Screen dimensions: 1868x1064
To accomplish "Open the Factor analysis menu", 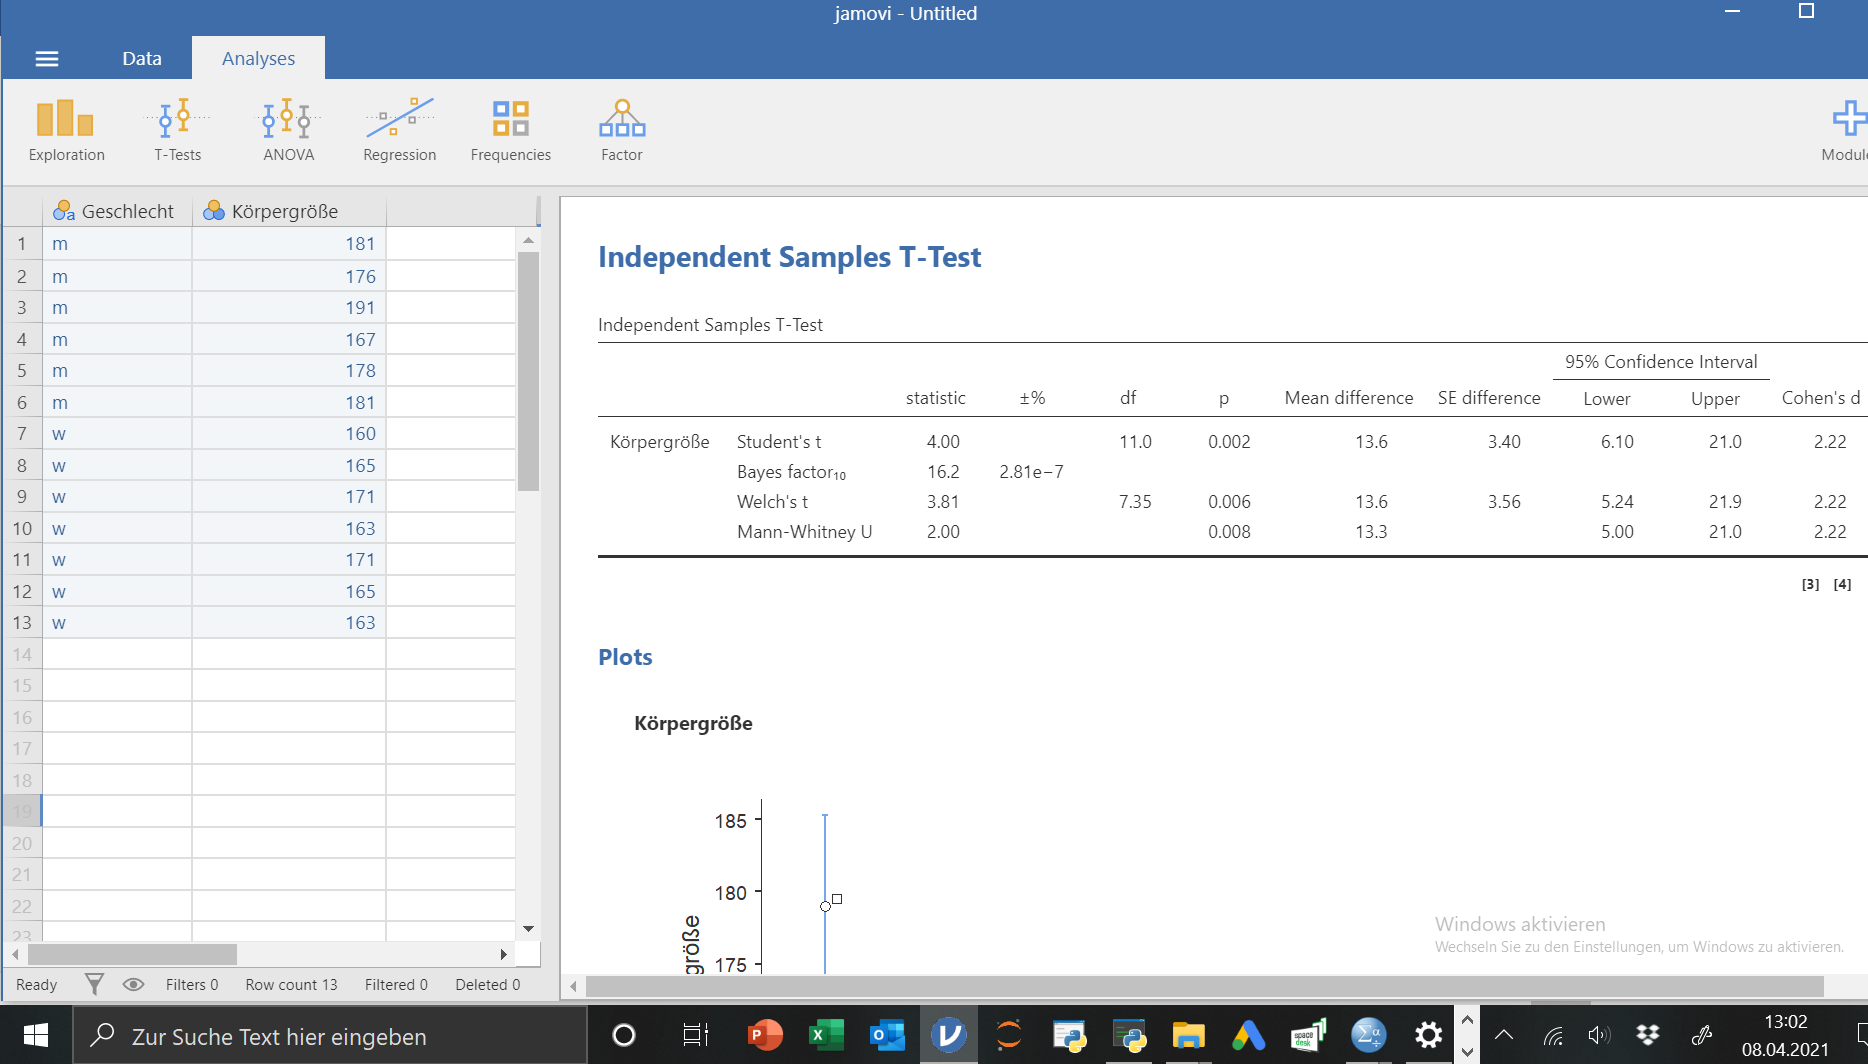I will tap(621, 130).
